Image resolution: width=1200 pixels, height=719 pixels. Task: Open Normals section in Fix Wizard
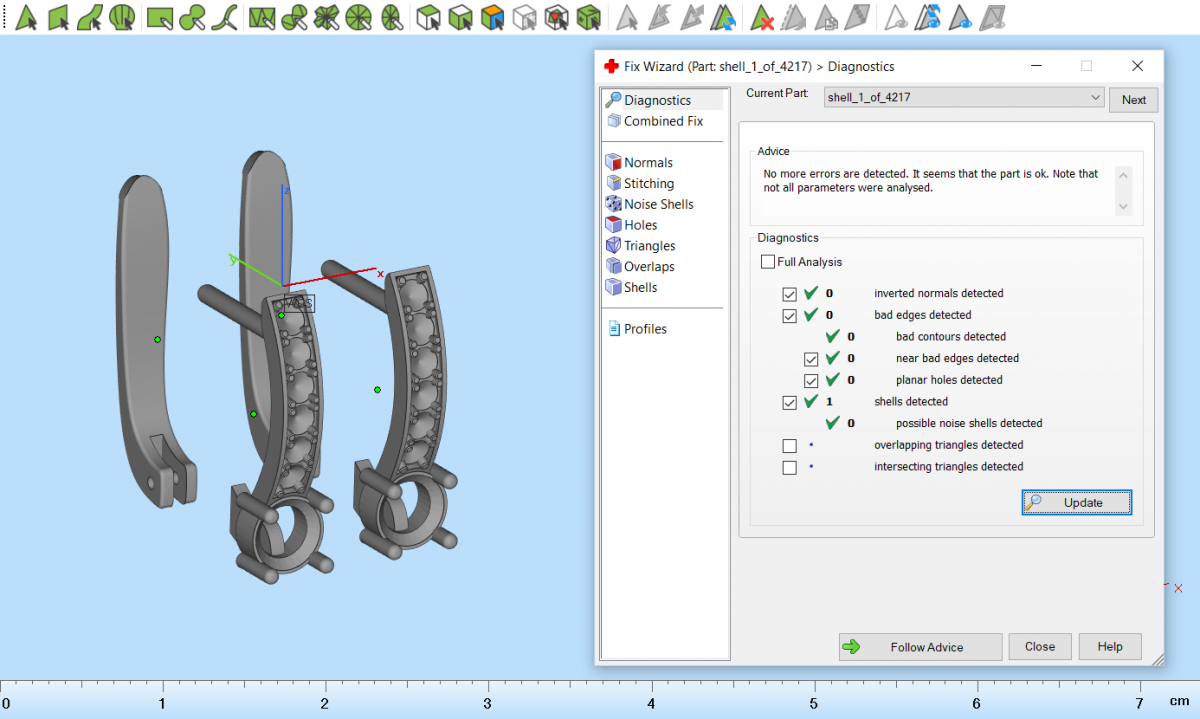[x=648, y=163]
